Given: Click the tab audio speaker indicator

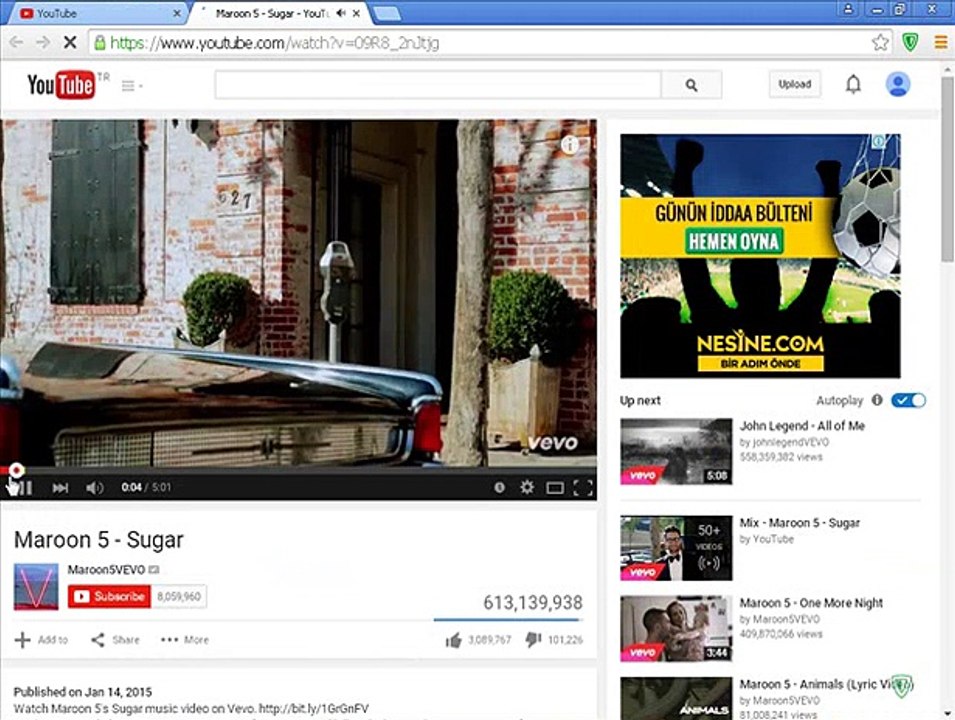Looking at the screenshot, I should click(341, 13).
